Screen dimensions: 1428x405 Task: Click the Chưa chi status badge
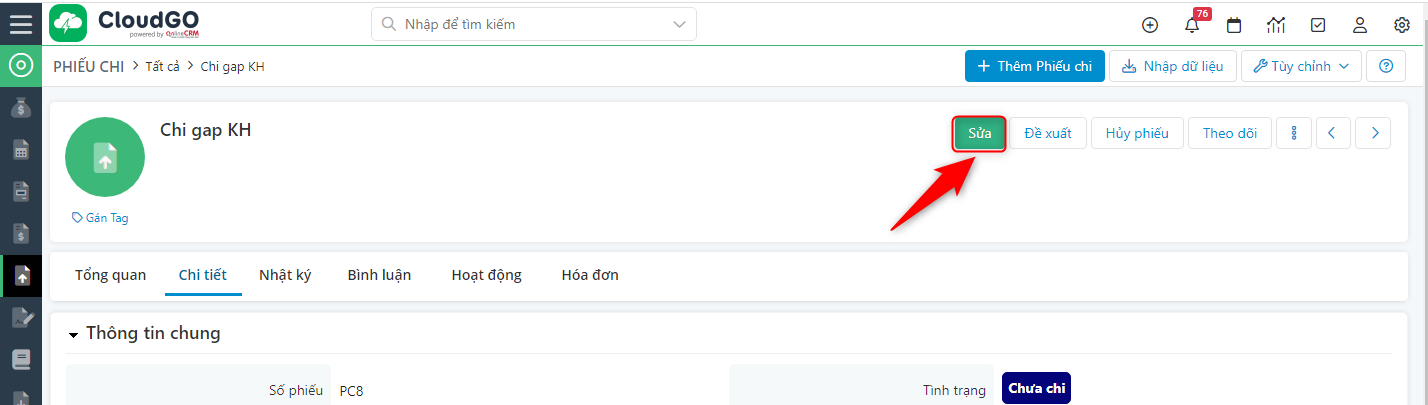1036,388
